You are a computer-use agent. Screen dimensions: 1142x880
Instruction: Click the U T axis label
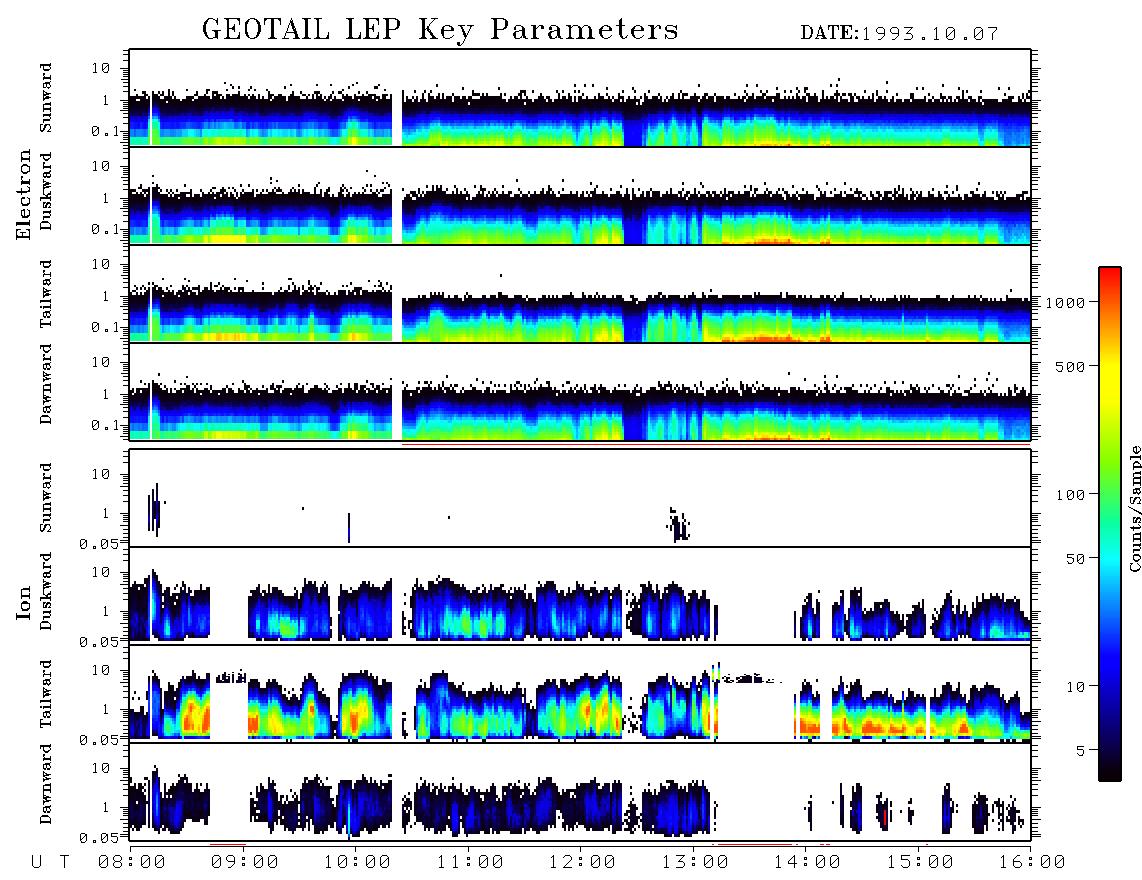click(x=50, y=863)
